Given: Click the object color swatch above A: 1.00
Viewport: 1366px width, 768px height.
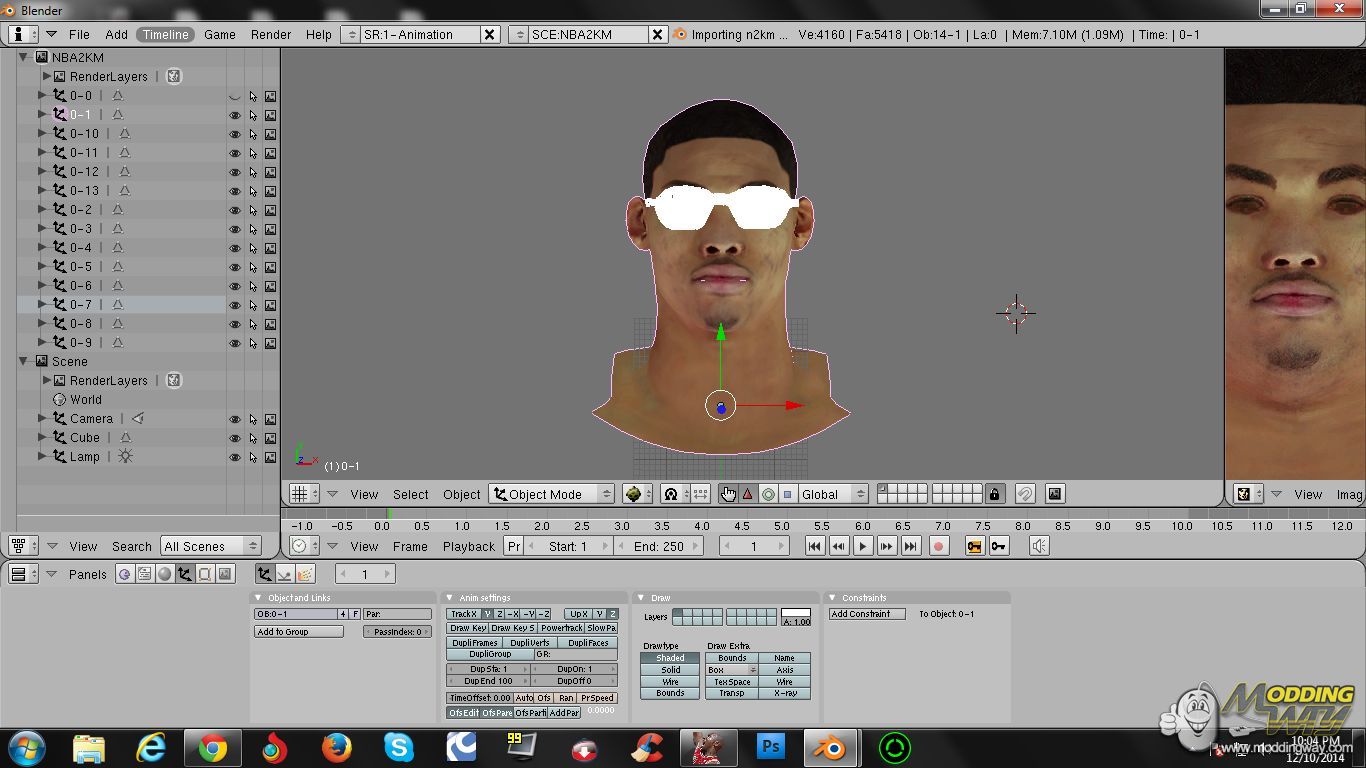Looking at the screenshot, I should point(796,612).
